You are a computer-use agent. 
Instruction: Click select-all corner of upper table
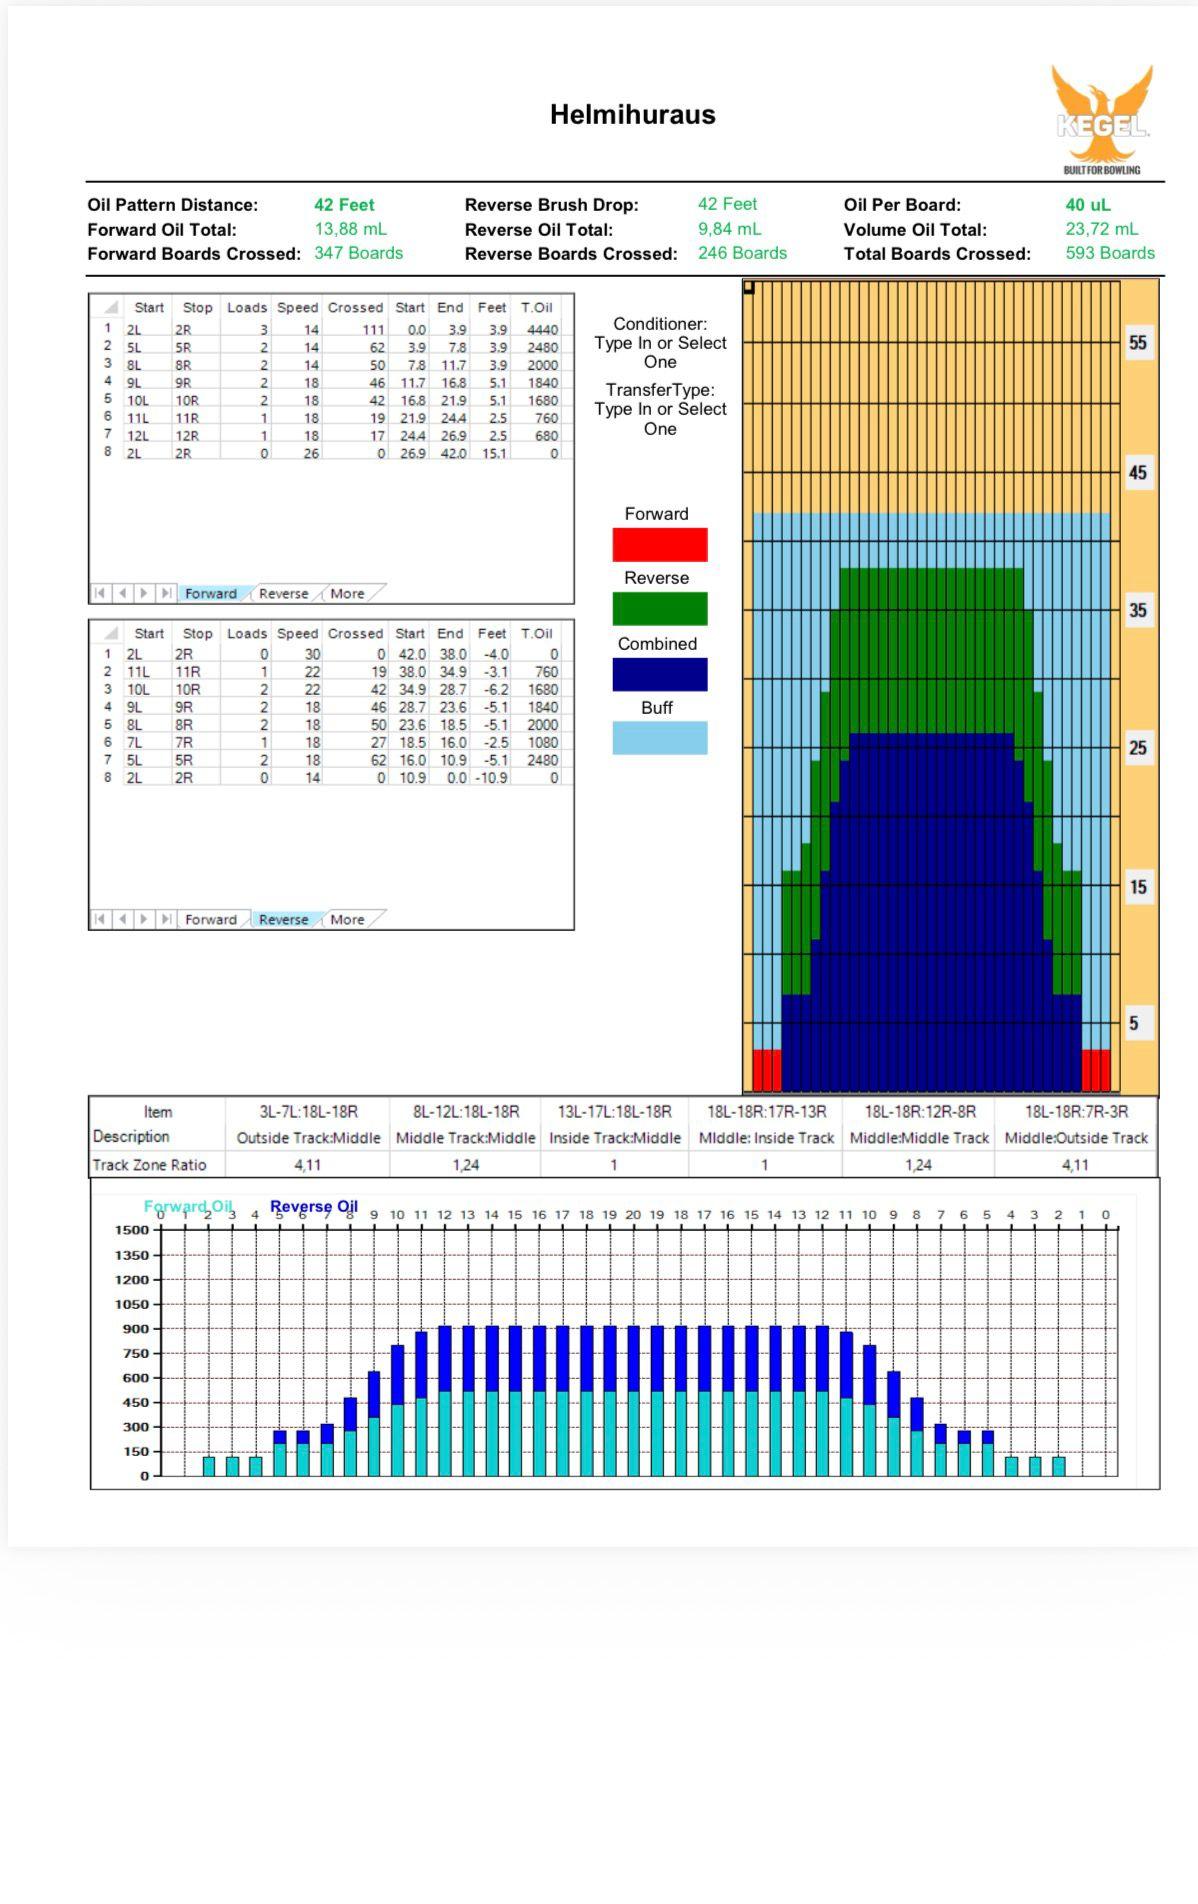110,307
